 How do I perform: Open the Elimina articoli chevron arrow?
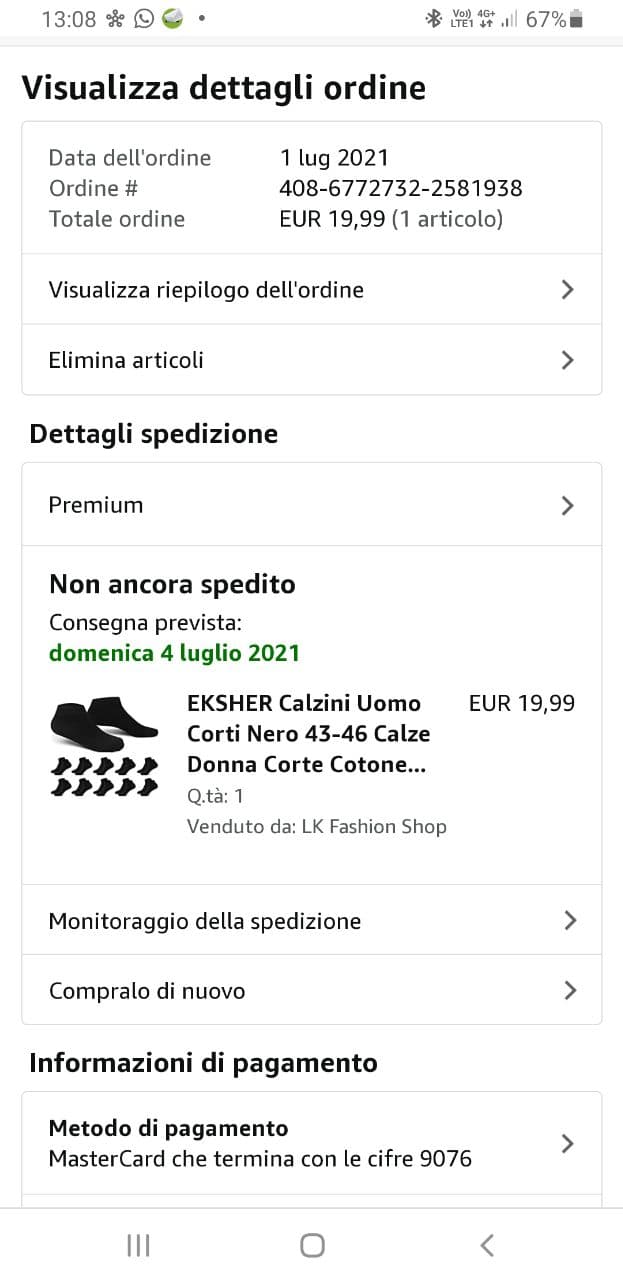(x=567, y=360)
